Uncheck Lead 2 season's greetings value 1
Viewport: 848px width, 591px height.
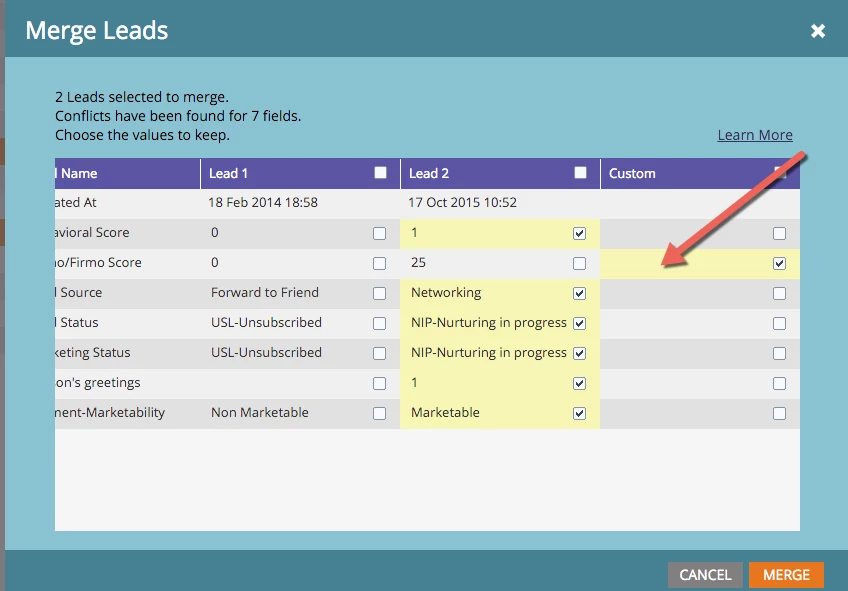[x=579, y=383]
